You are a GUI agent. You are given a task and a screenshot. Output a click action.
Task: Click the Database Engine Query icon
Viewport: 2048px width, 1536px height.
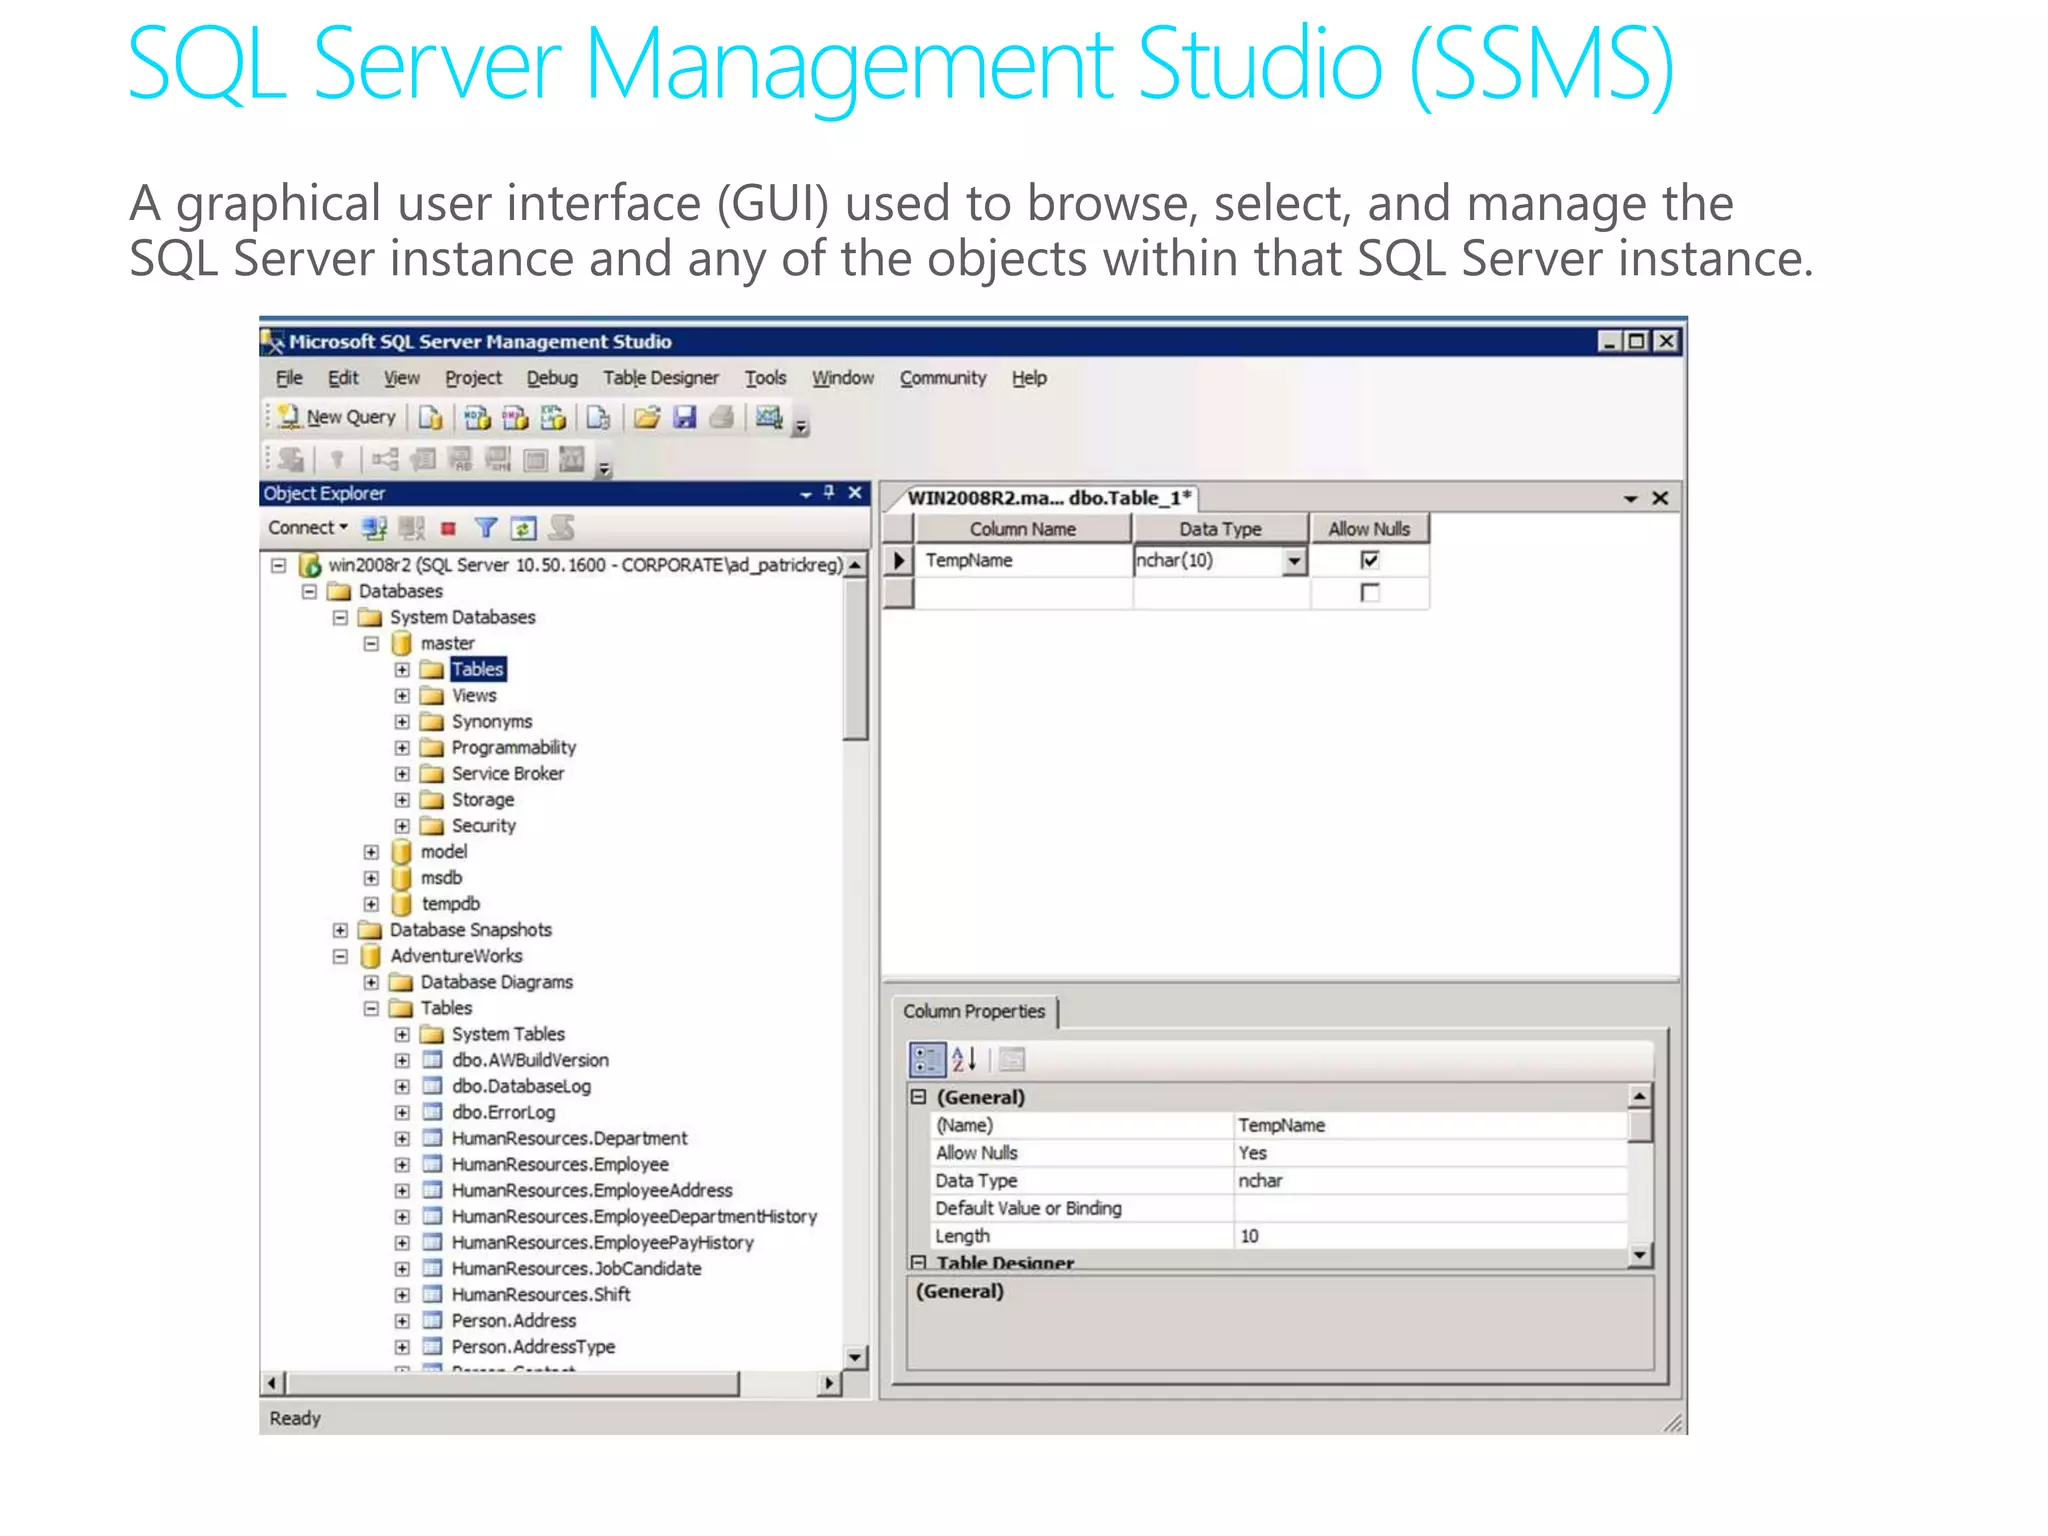tap(431, 417)
